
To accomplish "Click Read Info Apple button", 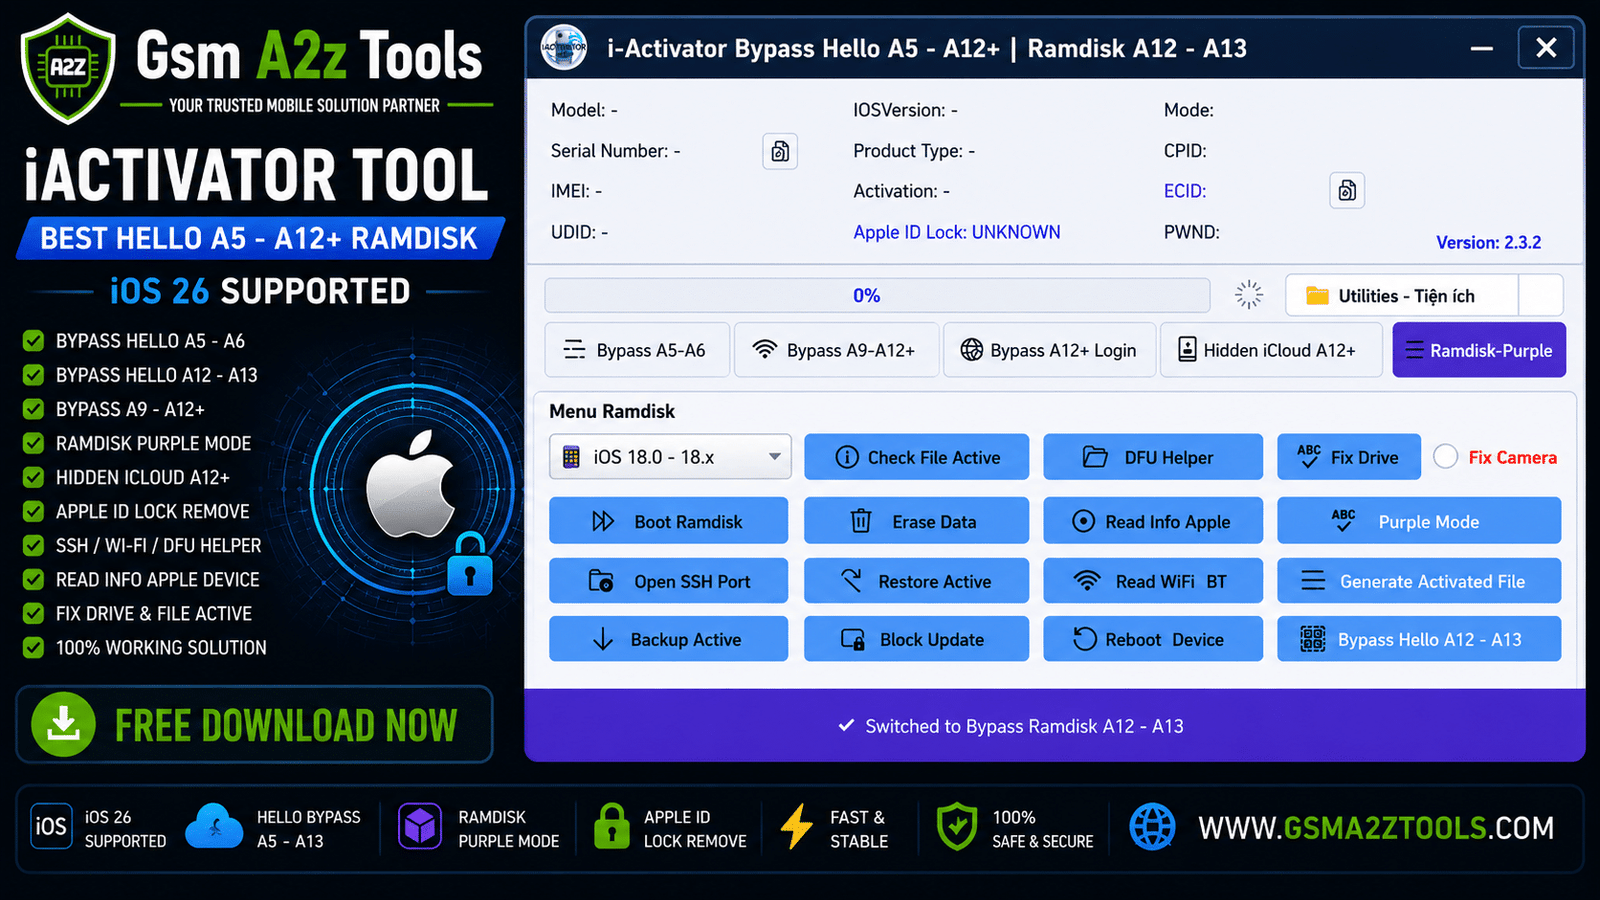I will (x=1153, y=521).
